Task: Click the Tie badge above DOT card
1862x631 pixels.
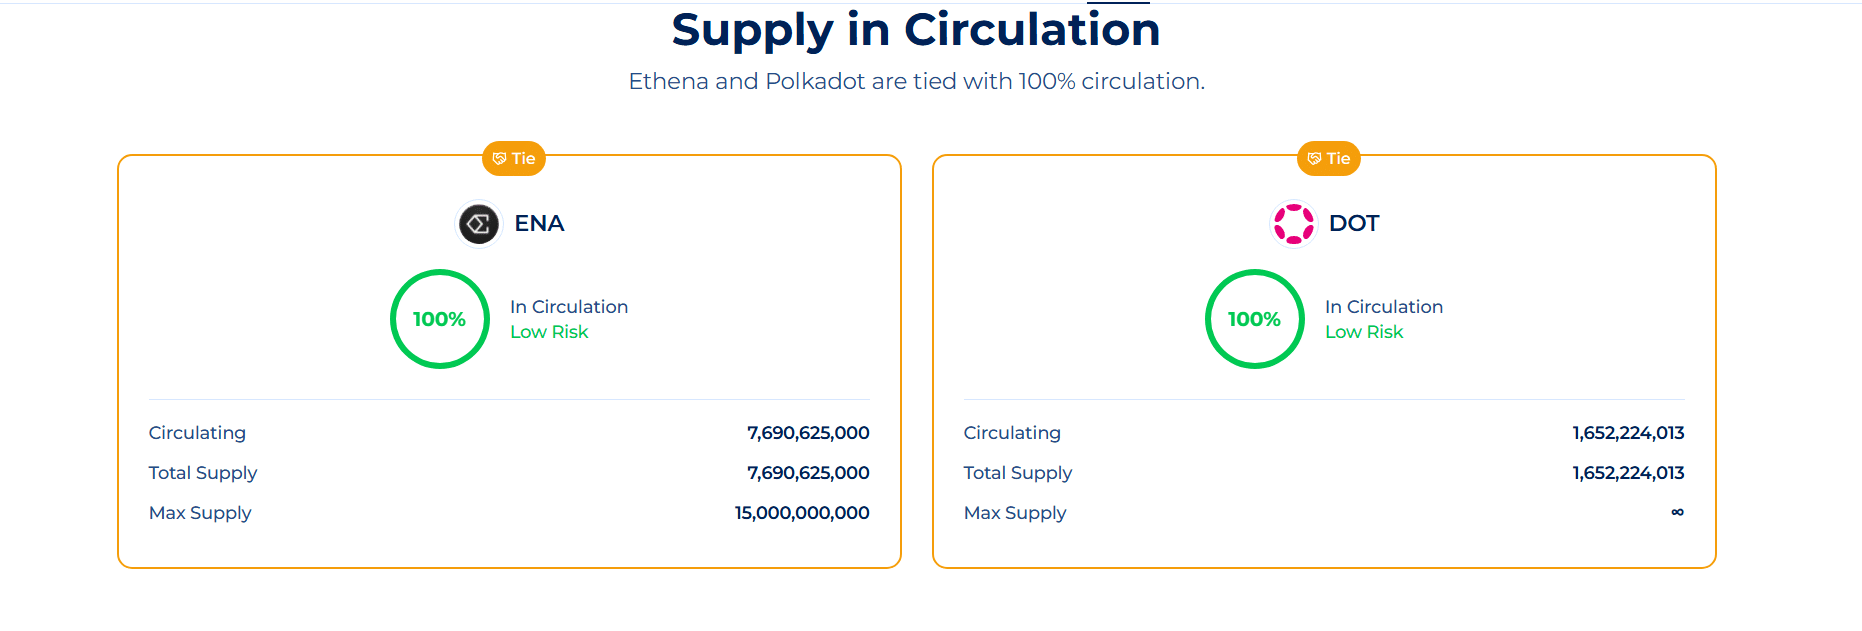Action: pos(1328,158)
